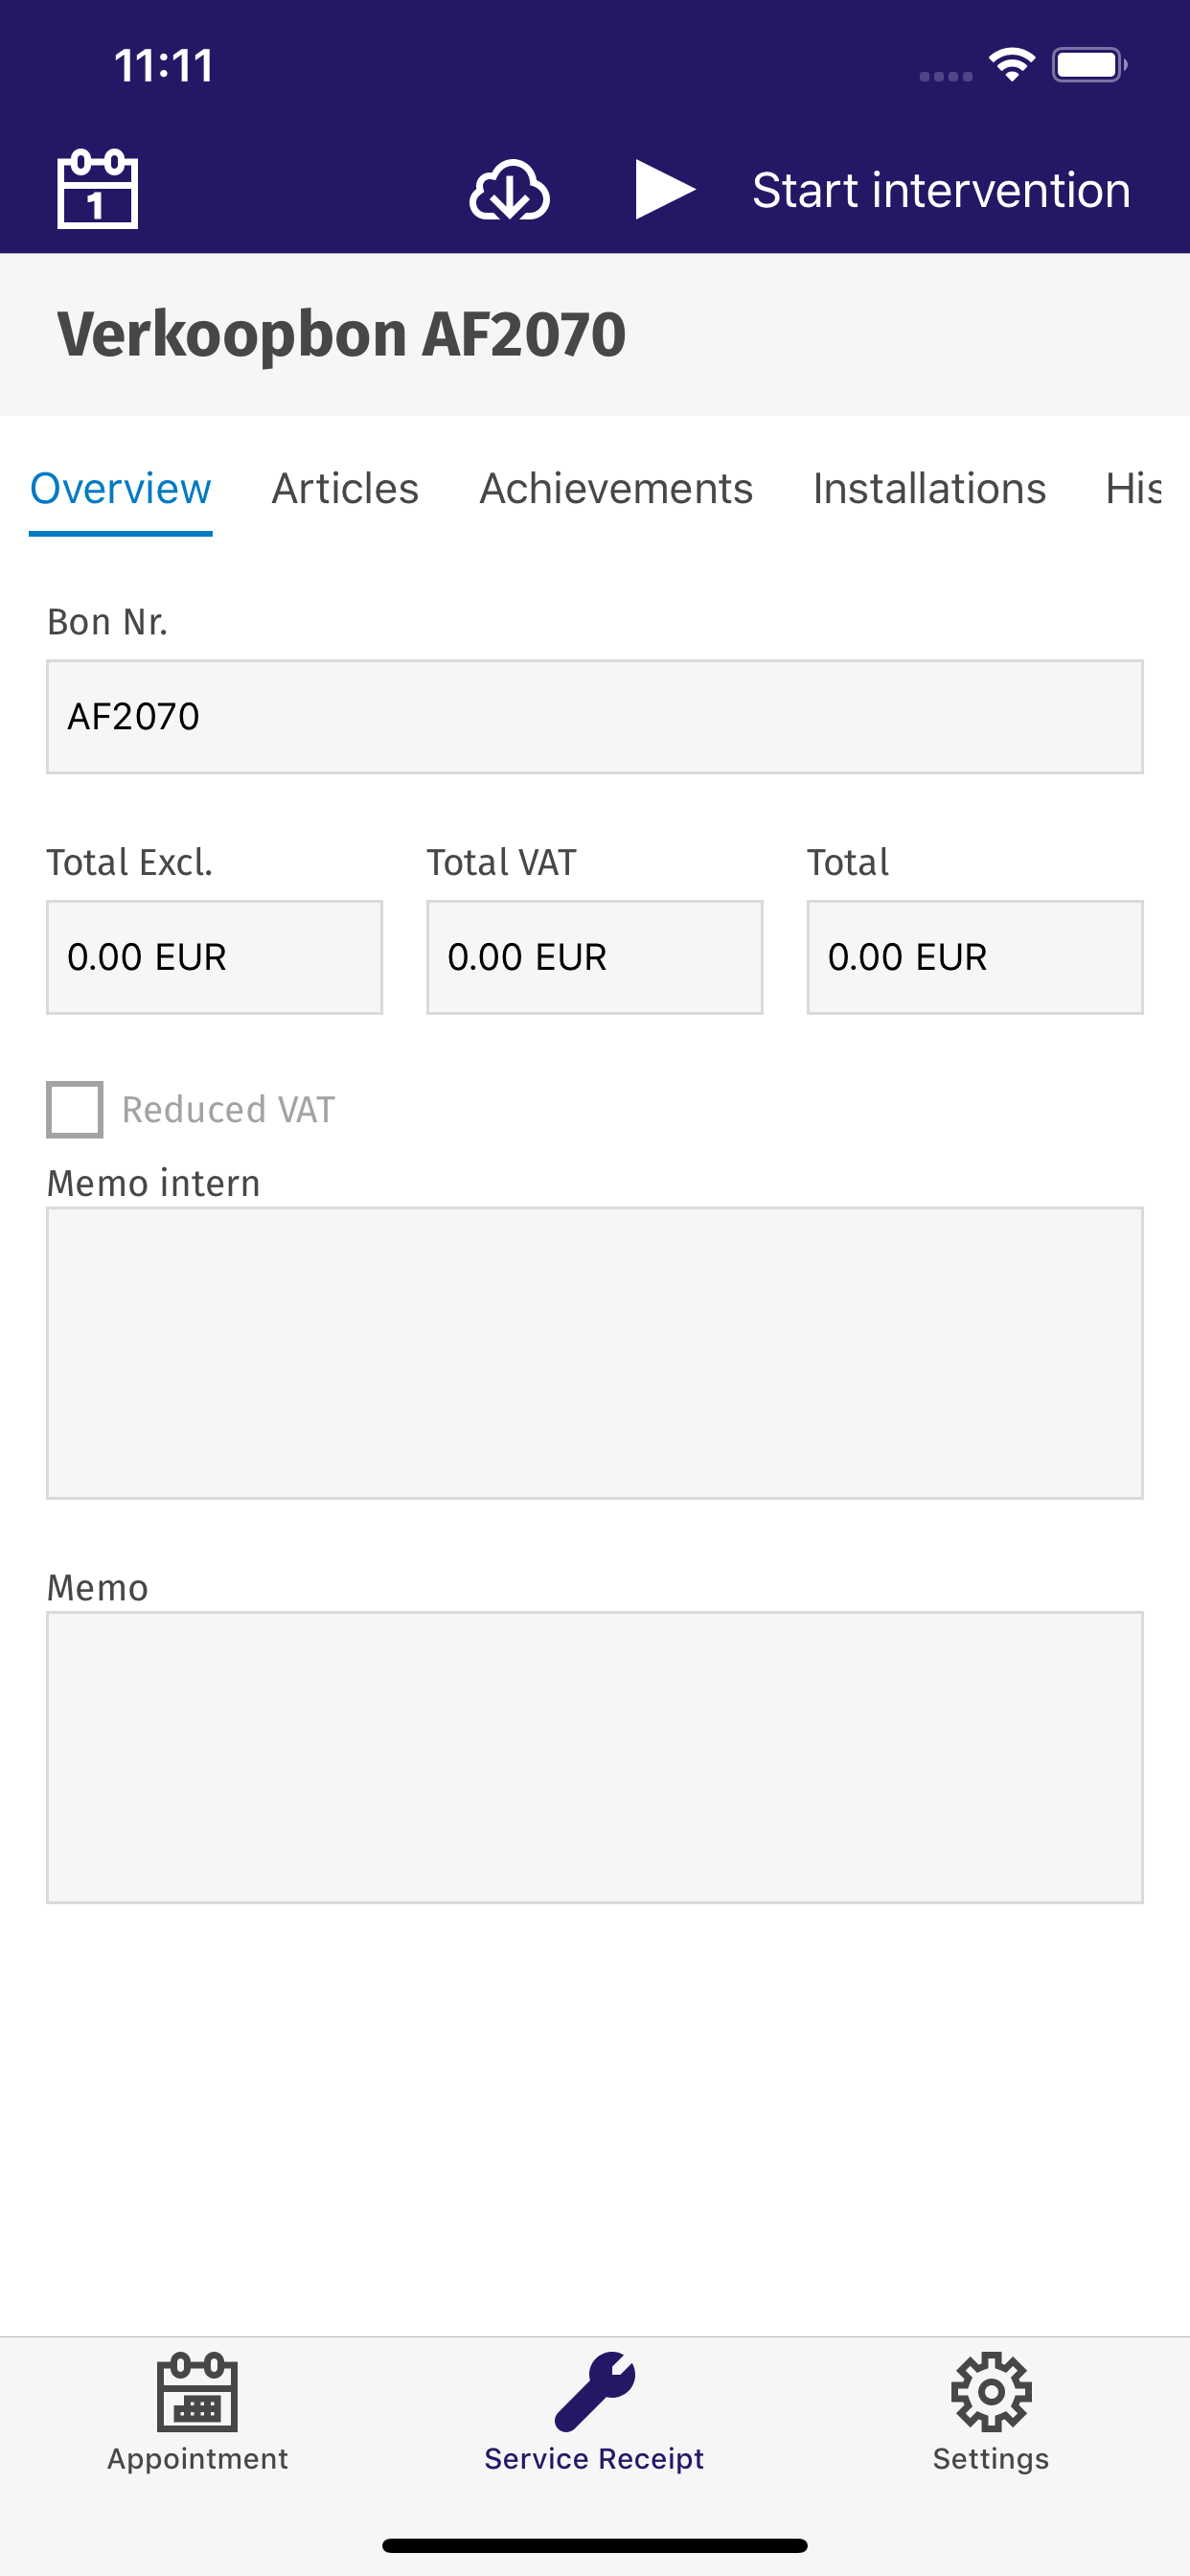Viewport: 1190px width, 2576px height.
Task: Focus the Bon Nr. field
Action: pyautogui.click(x=595, y=716)
